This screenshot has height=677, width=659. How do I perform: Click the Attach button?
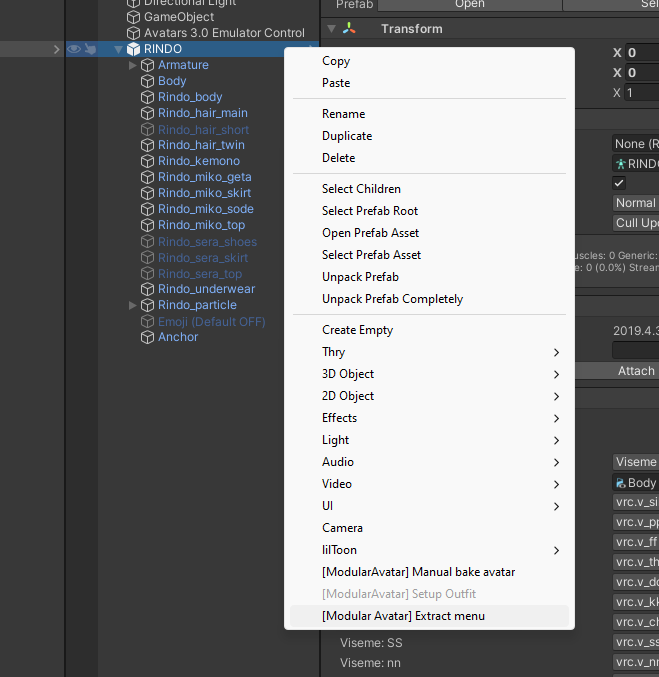[x=618, y=371]
